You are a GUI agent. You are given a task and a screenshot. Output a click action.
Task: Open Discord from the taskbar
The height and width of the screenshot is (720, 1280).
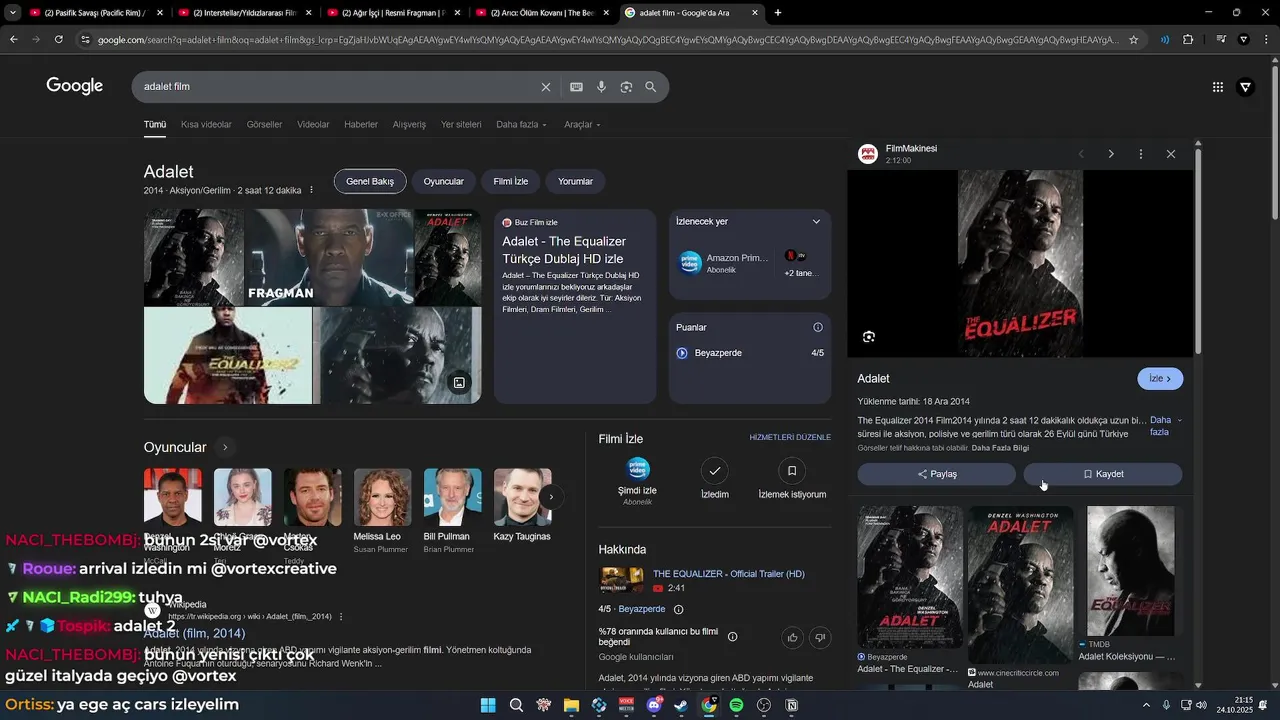(x=654, y=705)
